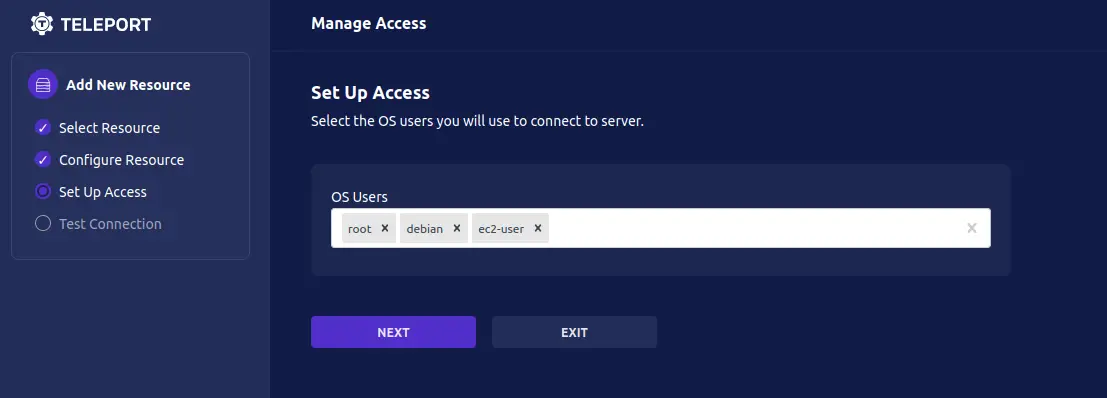Go to the Set Up Access step label

(103, 192)
